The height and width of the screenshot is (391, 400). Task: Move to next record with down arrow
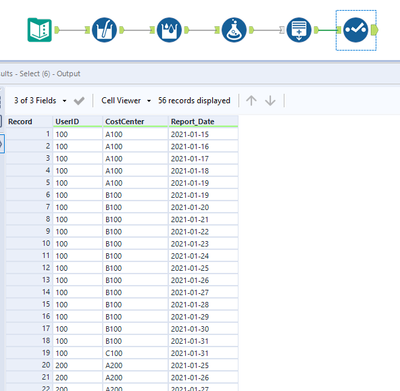[270, 100]
